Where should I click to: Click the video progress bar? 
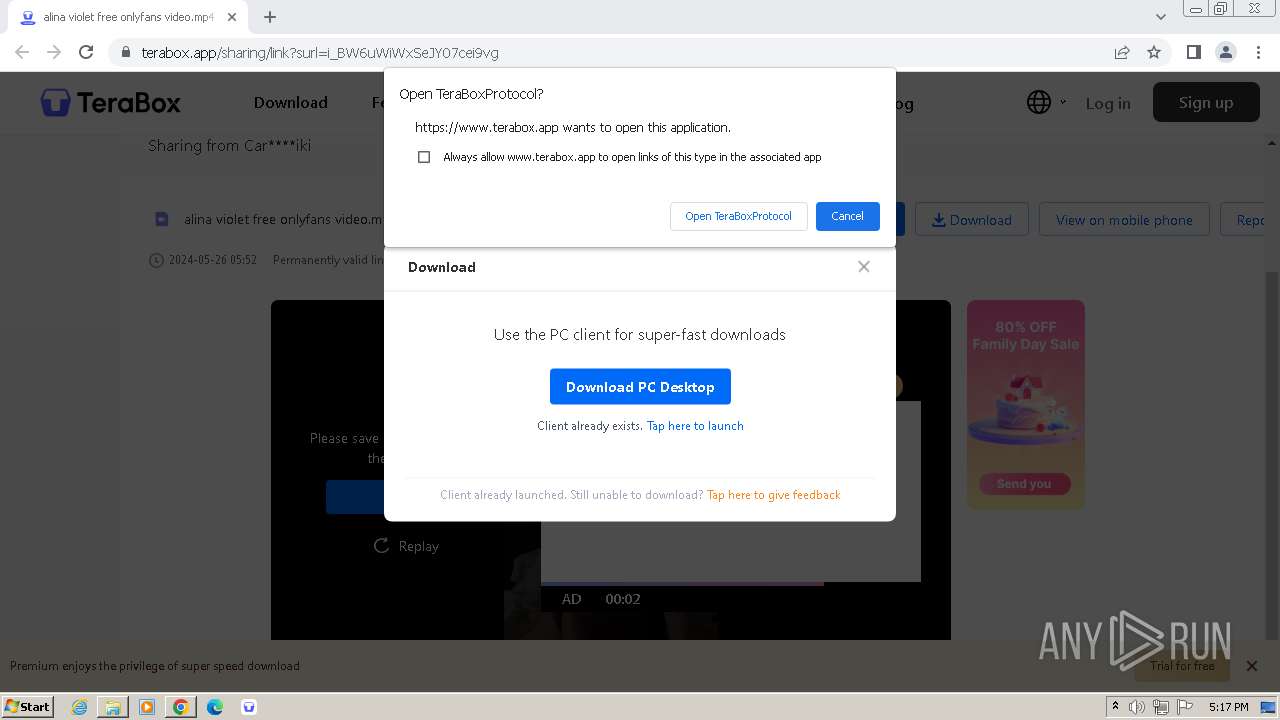point(682,584)
